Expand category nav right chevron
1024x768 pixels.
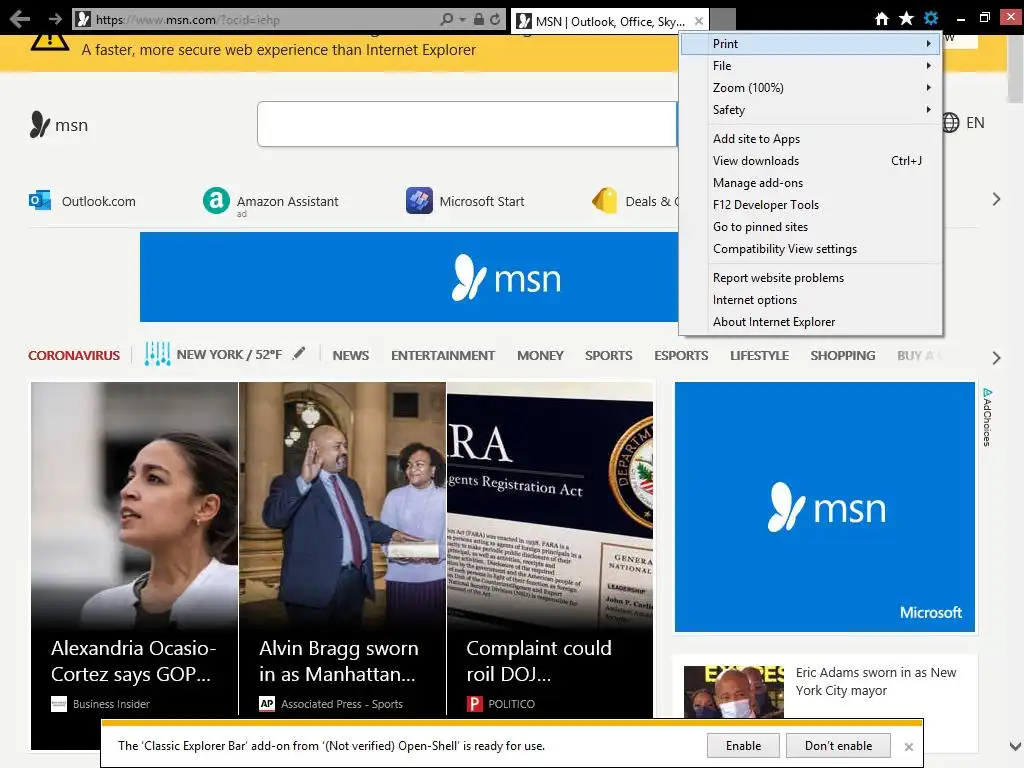pyautogui.click(x=996, y=357)
